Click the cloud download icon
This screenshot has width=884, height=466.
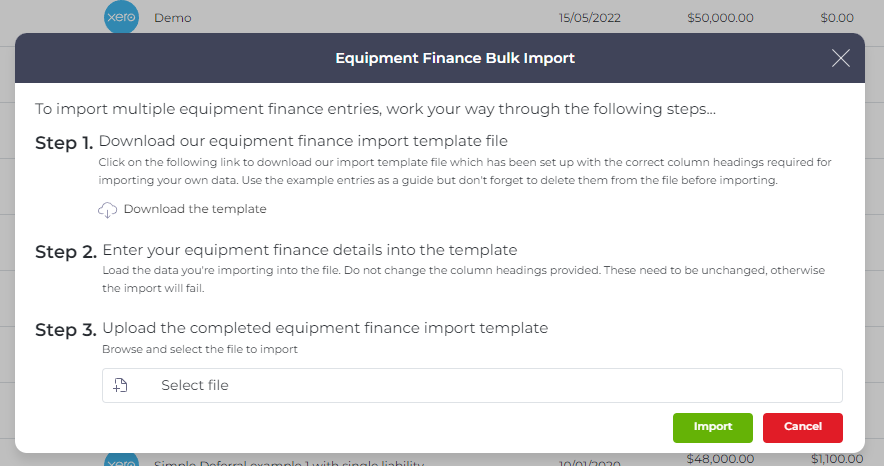[x=107, y=210]
